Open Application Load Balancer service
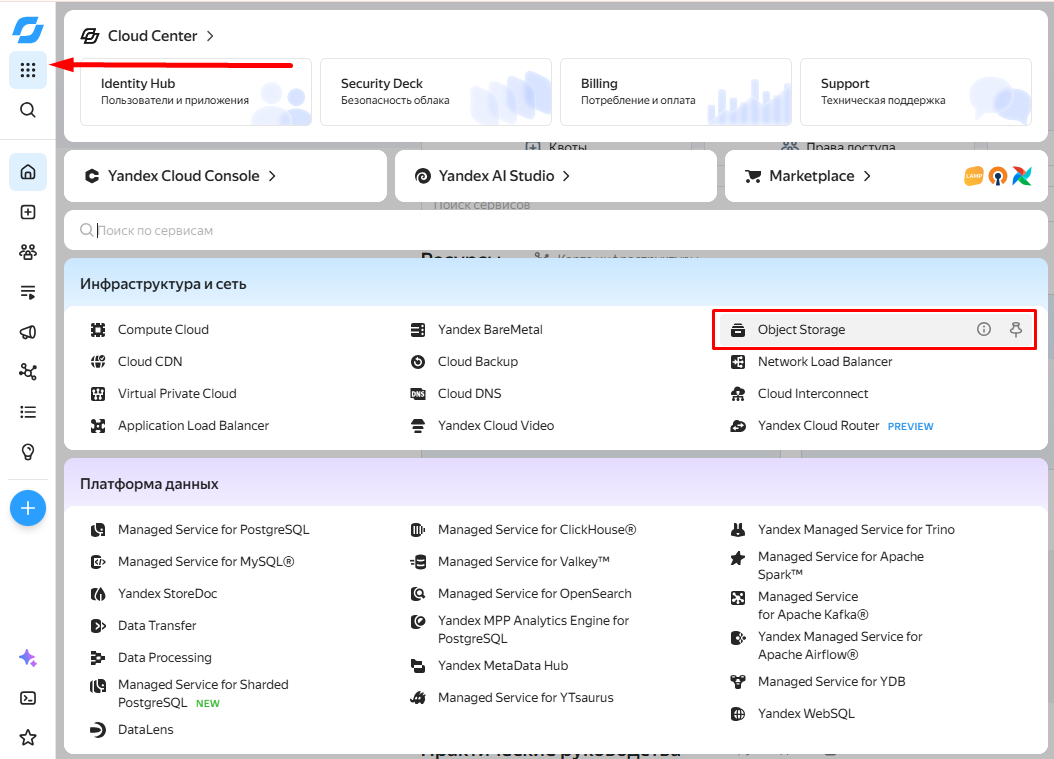Image resolution: width=1054 pixels, height=759 pixels. click(193, 426)
